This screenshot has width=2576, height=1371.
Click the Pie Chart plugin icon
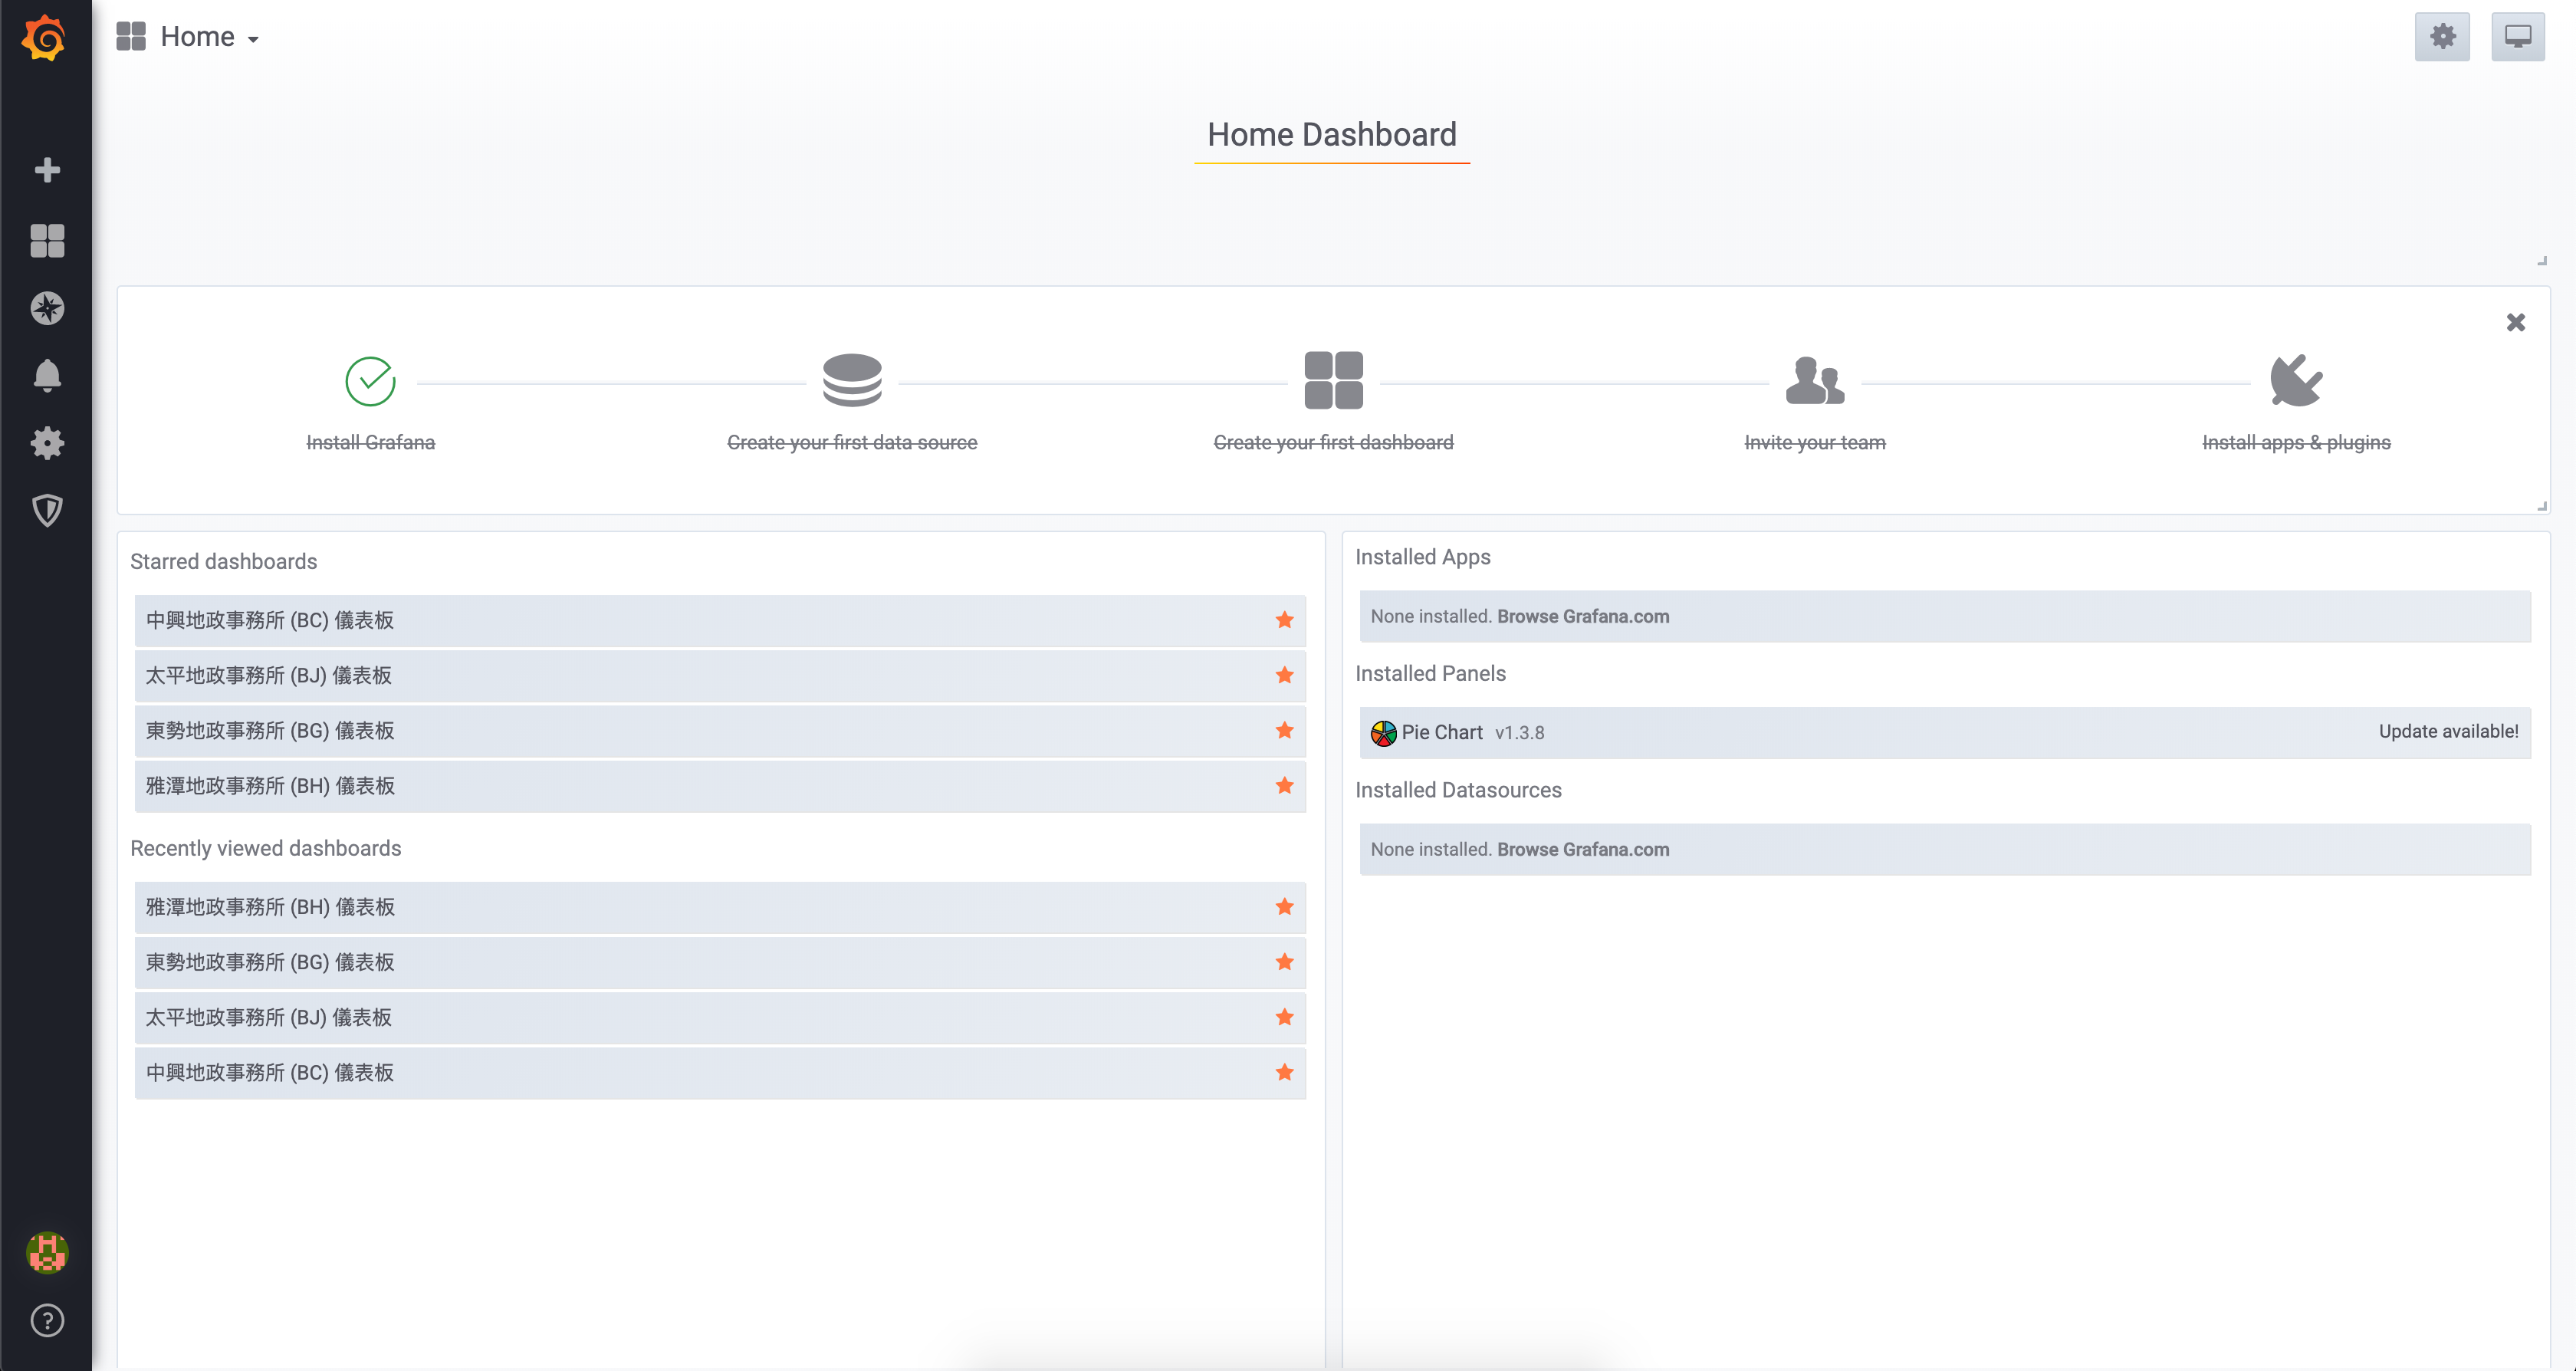tap(1383, 733)
